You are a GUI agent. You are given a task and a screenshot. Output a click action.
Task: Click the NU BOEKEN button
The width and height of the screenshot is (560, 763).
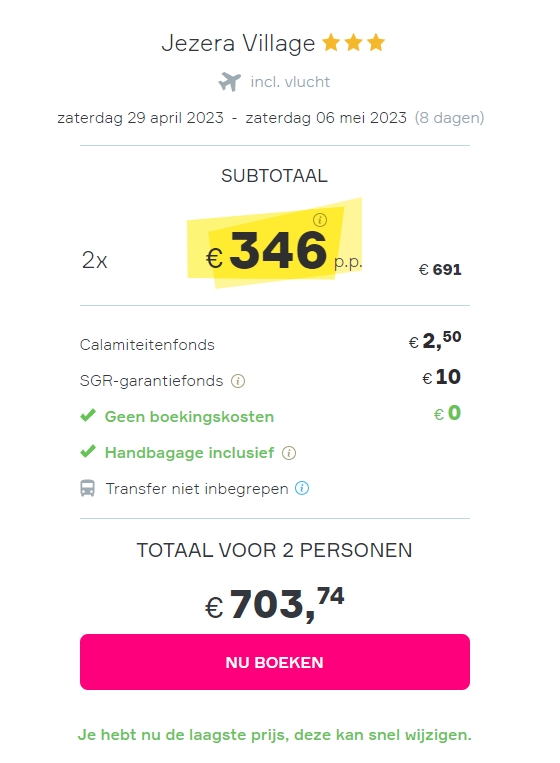point(275,662)
